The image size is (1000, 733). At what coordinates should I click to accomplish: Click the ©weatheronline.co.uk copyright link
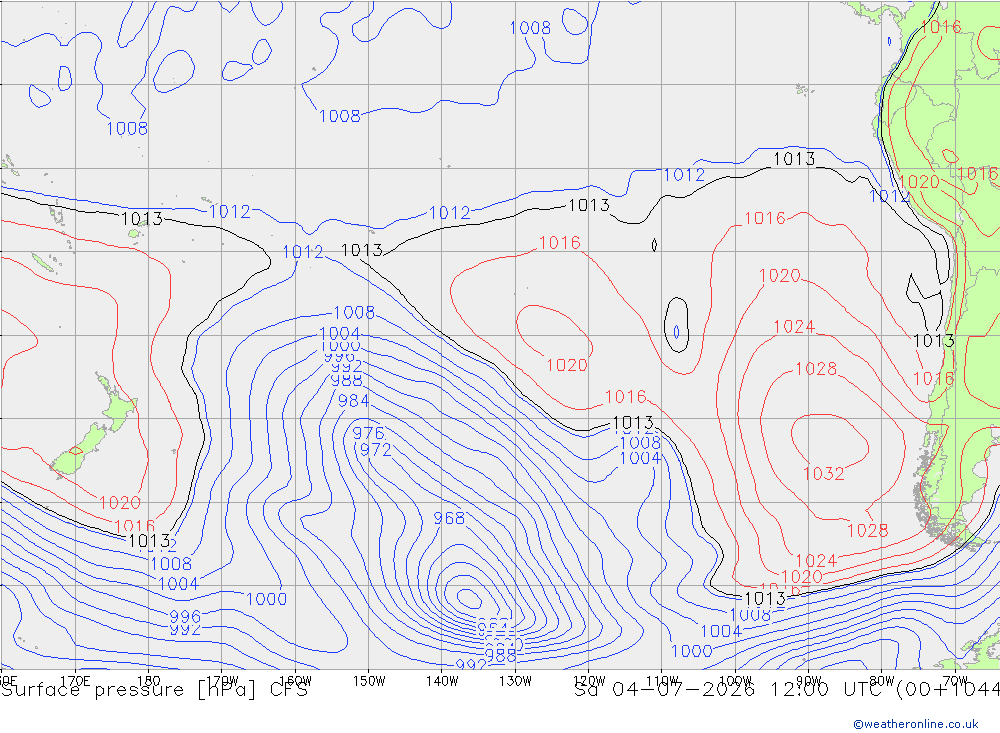915,724
